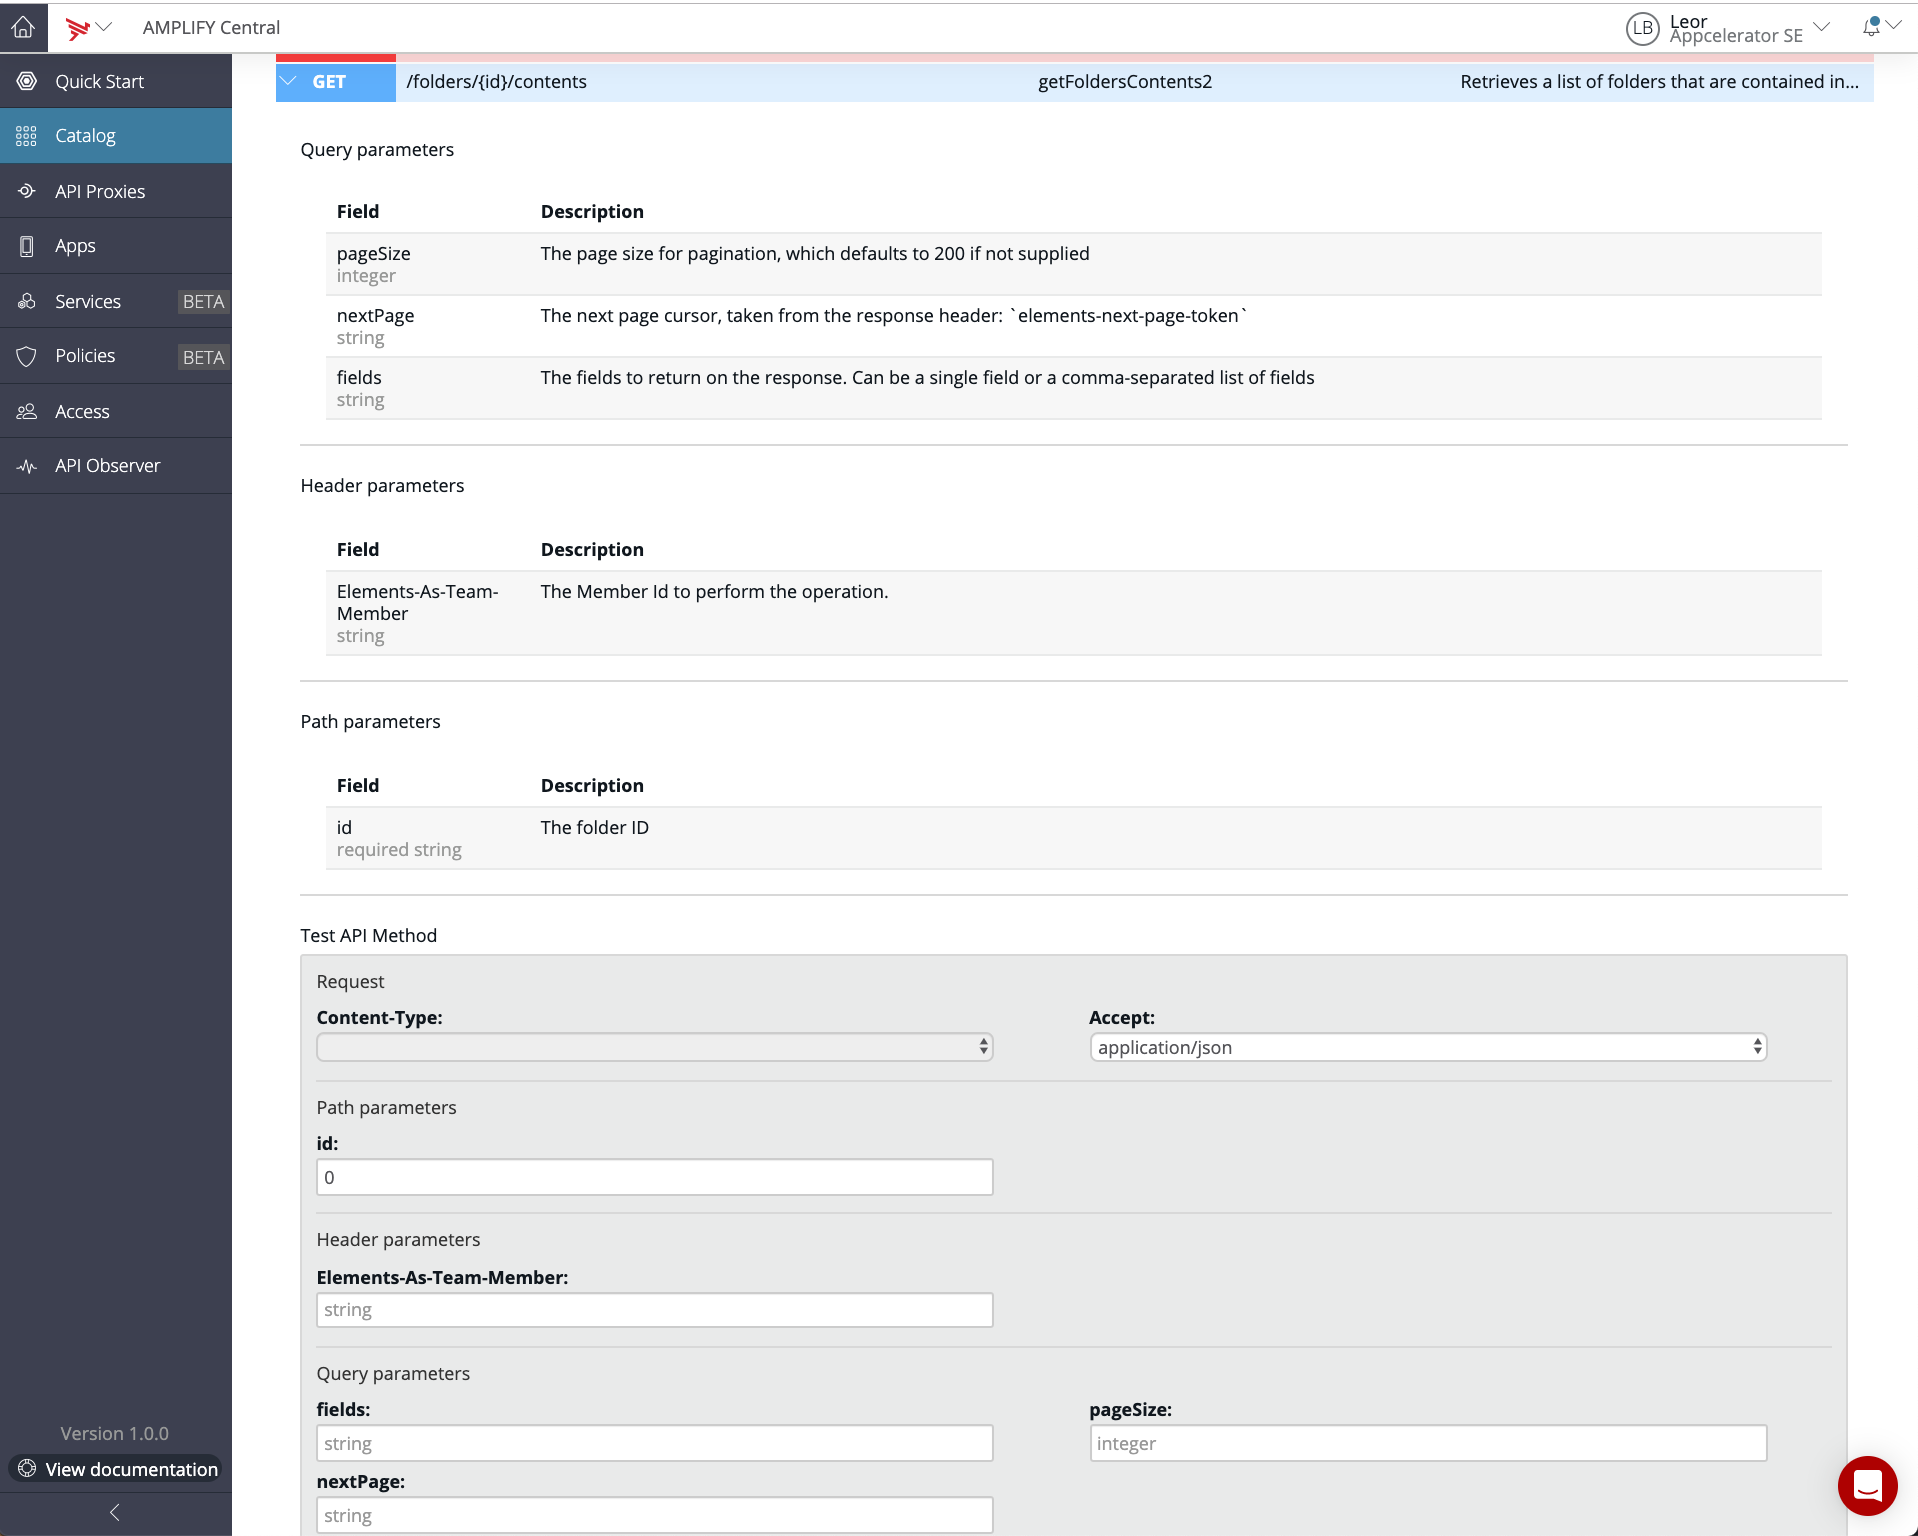The height and width of the screenshot is (1536, 1918).
Task: Click the fields query parameter input
Action: pos(654,1443)
